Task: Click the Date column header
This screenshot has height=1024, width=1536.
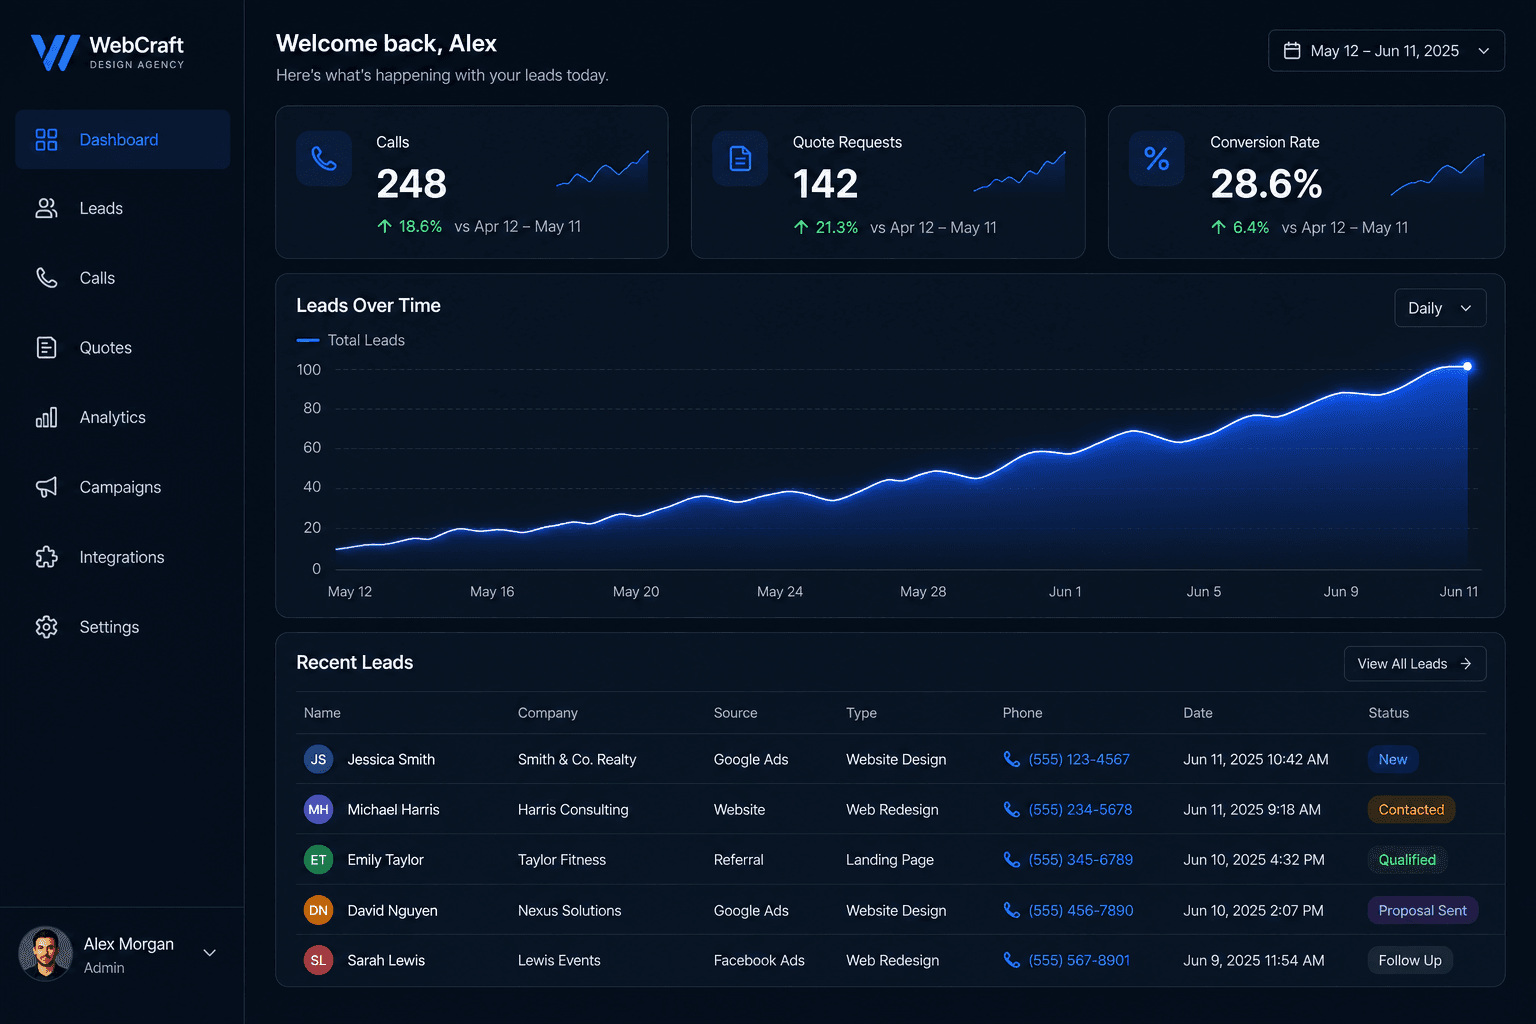Action: tap(1198, 713)
